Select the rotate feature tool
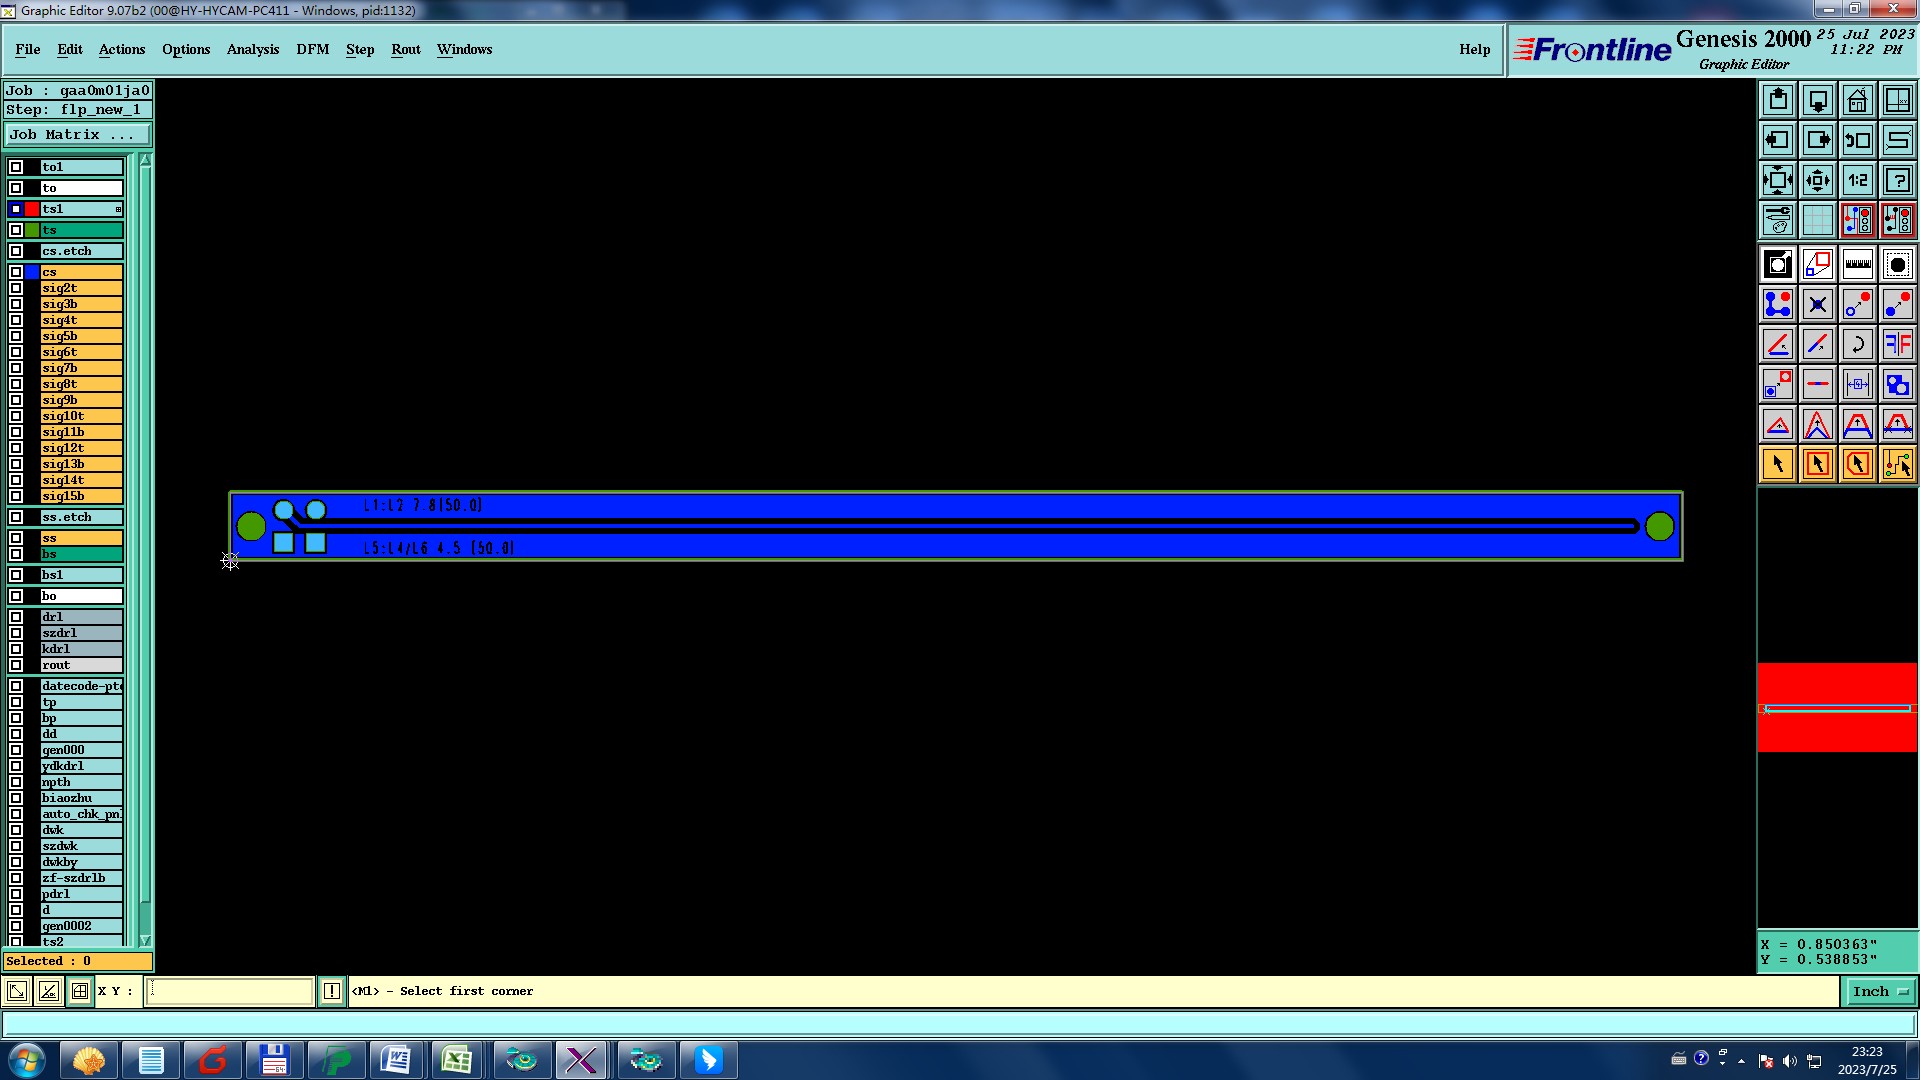 [x=1857, y=344]
